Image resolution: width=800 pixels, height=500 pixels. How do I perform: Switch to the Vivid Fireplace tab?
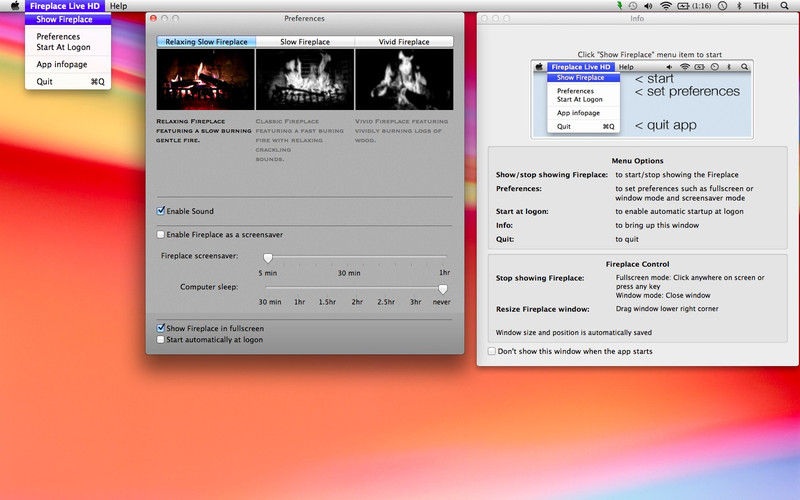click(x=404, y=41)
